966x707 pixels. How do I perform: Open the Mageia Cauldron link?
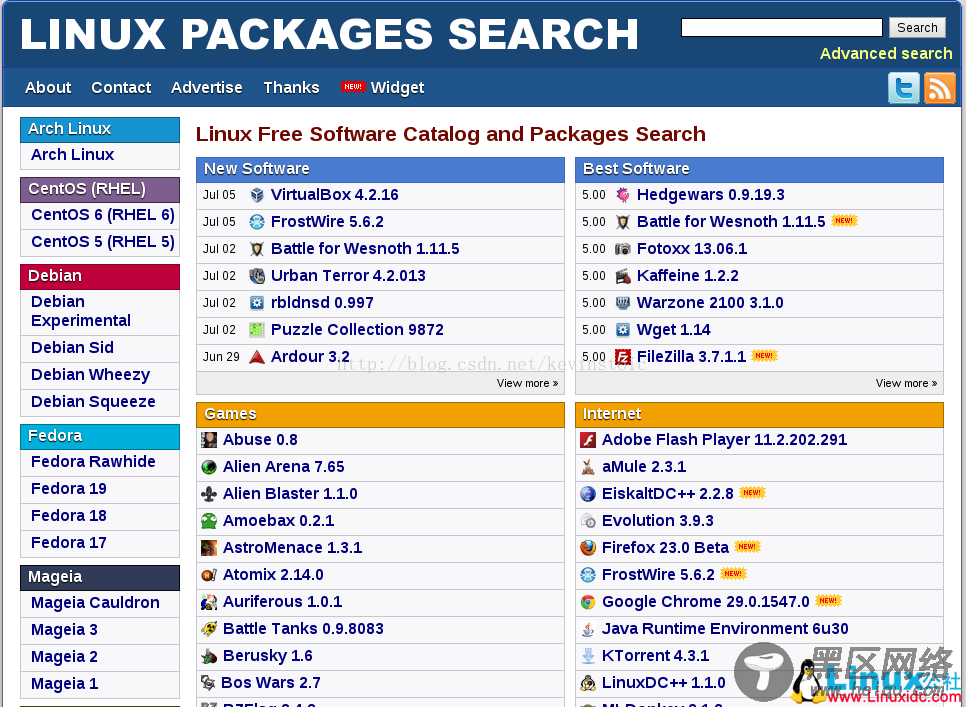(x=95, y=603)
